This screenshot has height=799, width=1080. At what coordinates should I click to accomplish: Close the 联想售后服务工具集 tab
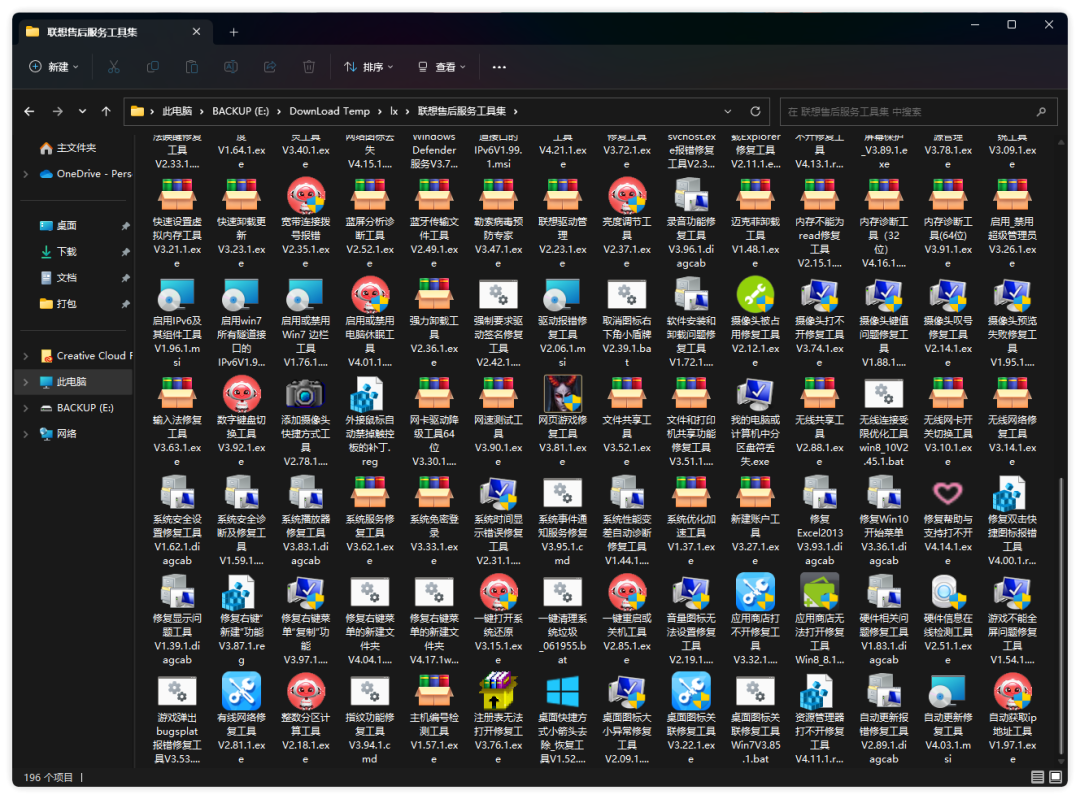(x=196, y=32)
